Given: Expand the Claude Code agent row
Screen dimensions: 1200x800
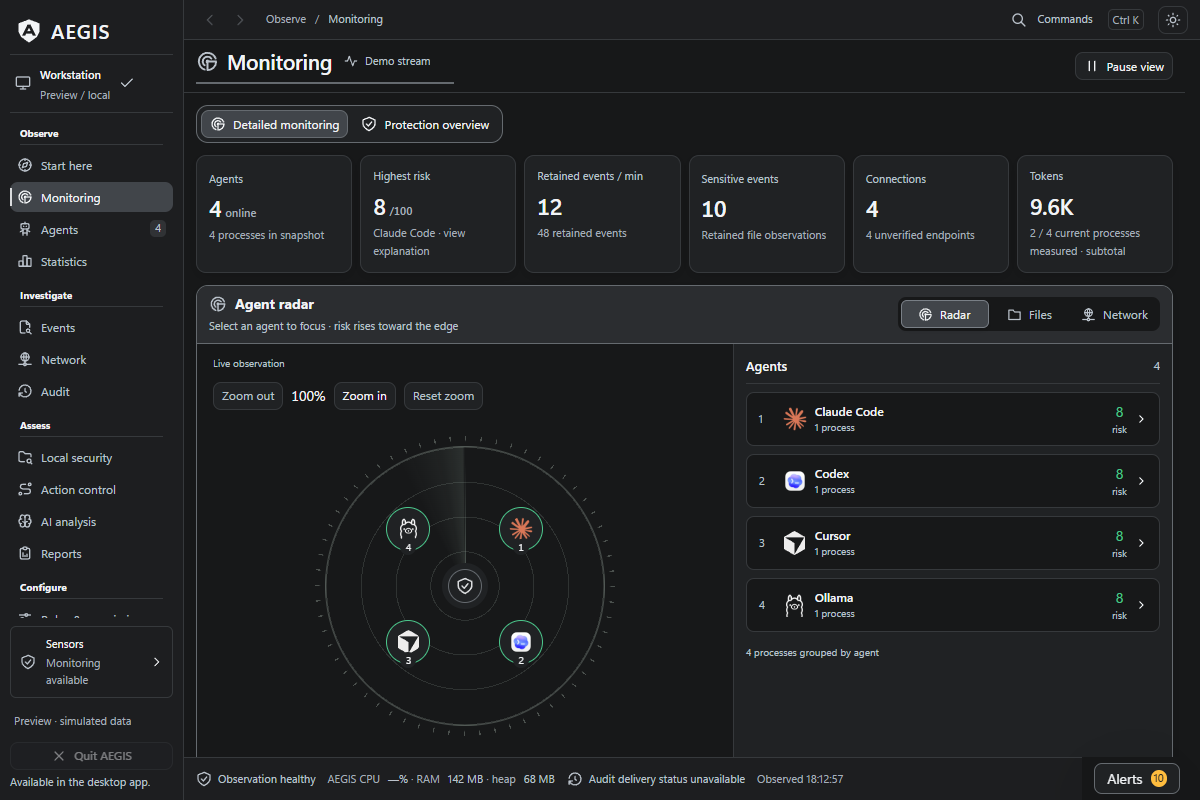Looking at the screenshot, I should click(953, 419).
